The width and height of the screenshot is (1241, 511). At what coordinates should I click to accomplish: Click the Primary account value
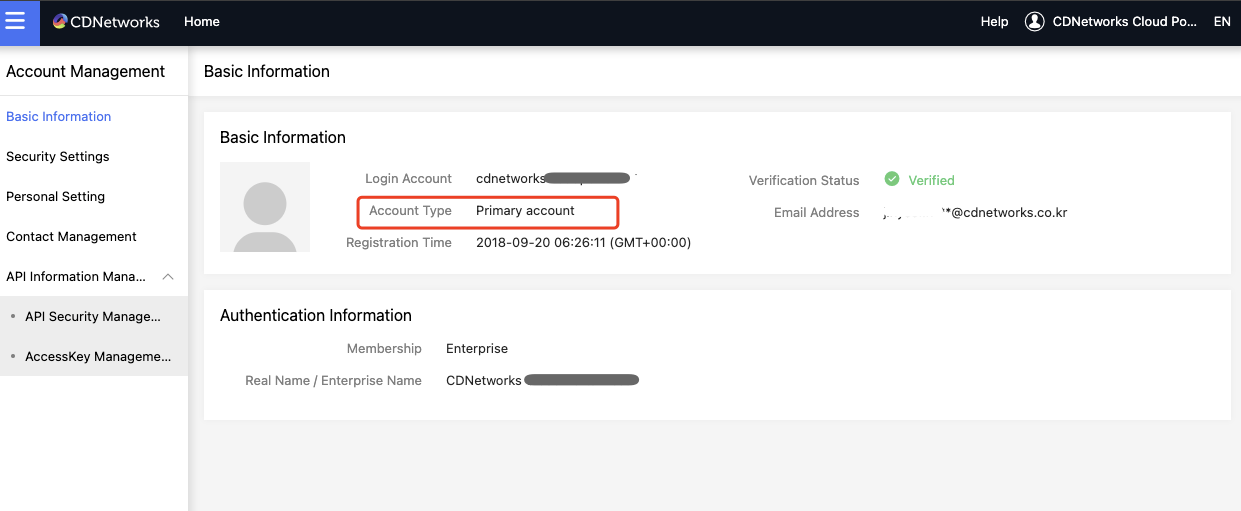pyautogui.click(x=525, y=211)
